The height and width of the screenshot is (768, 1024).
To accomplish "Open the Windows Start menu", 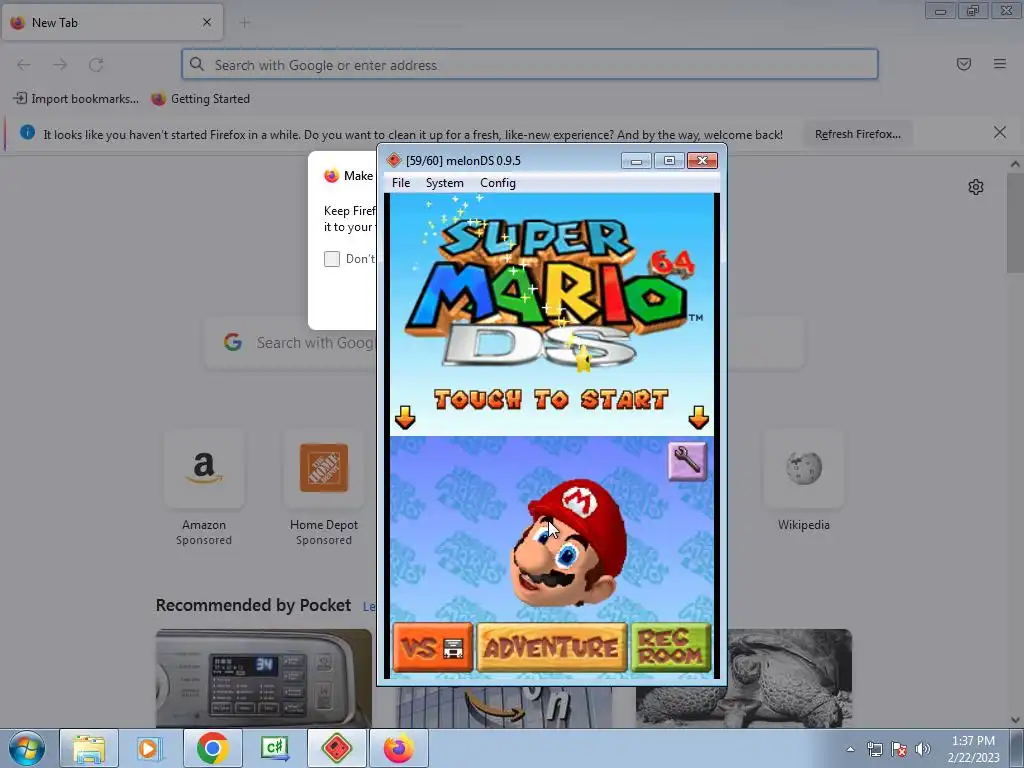I will (x=26, y=748).
